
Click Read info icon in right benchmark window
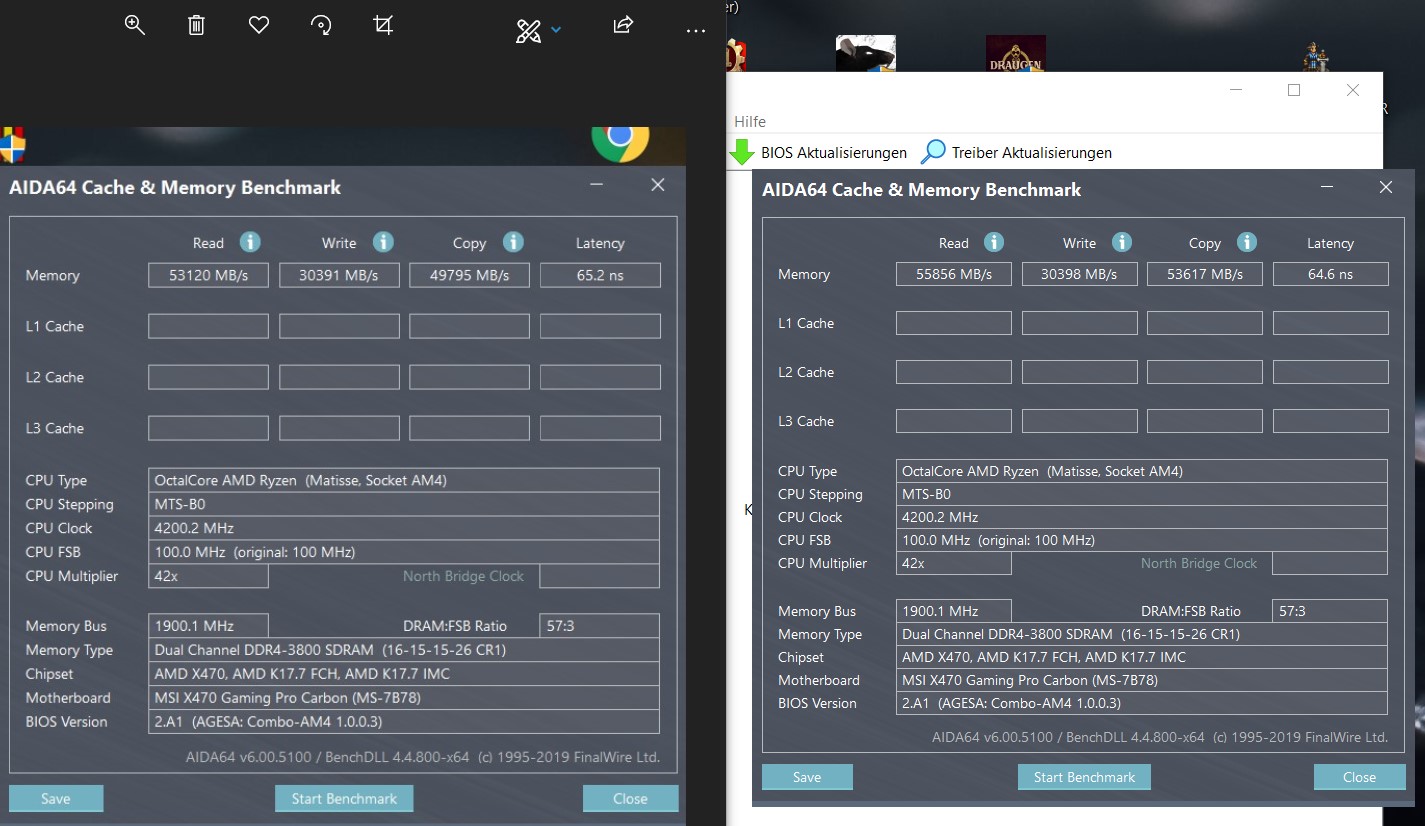click(x=994, y=242)
